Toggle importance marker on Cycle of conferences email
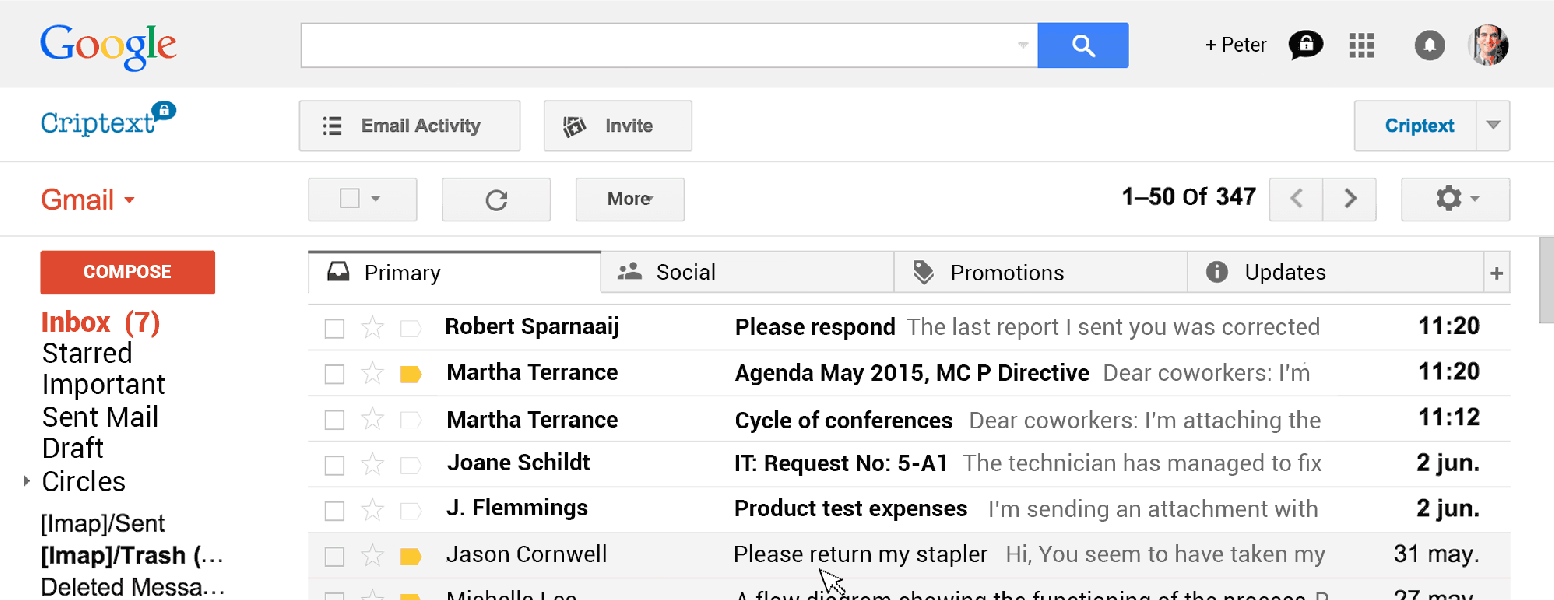 pos(410,419)
